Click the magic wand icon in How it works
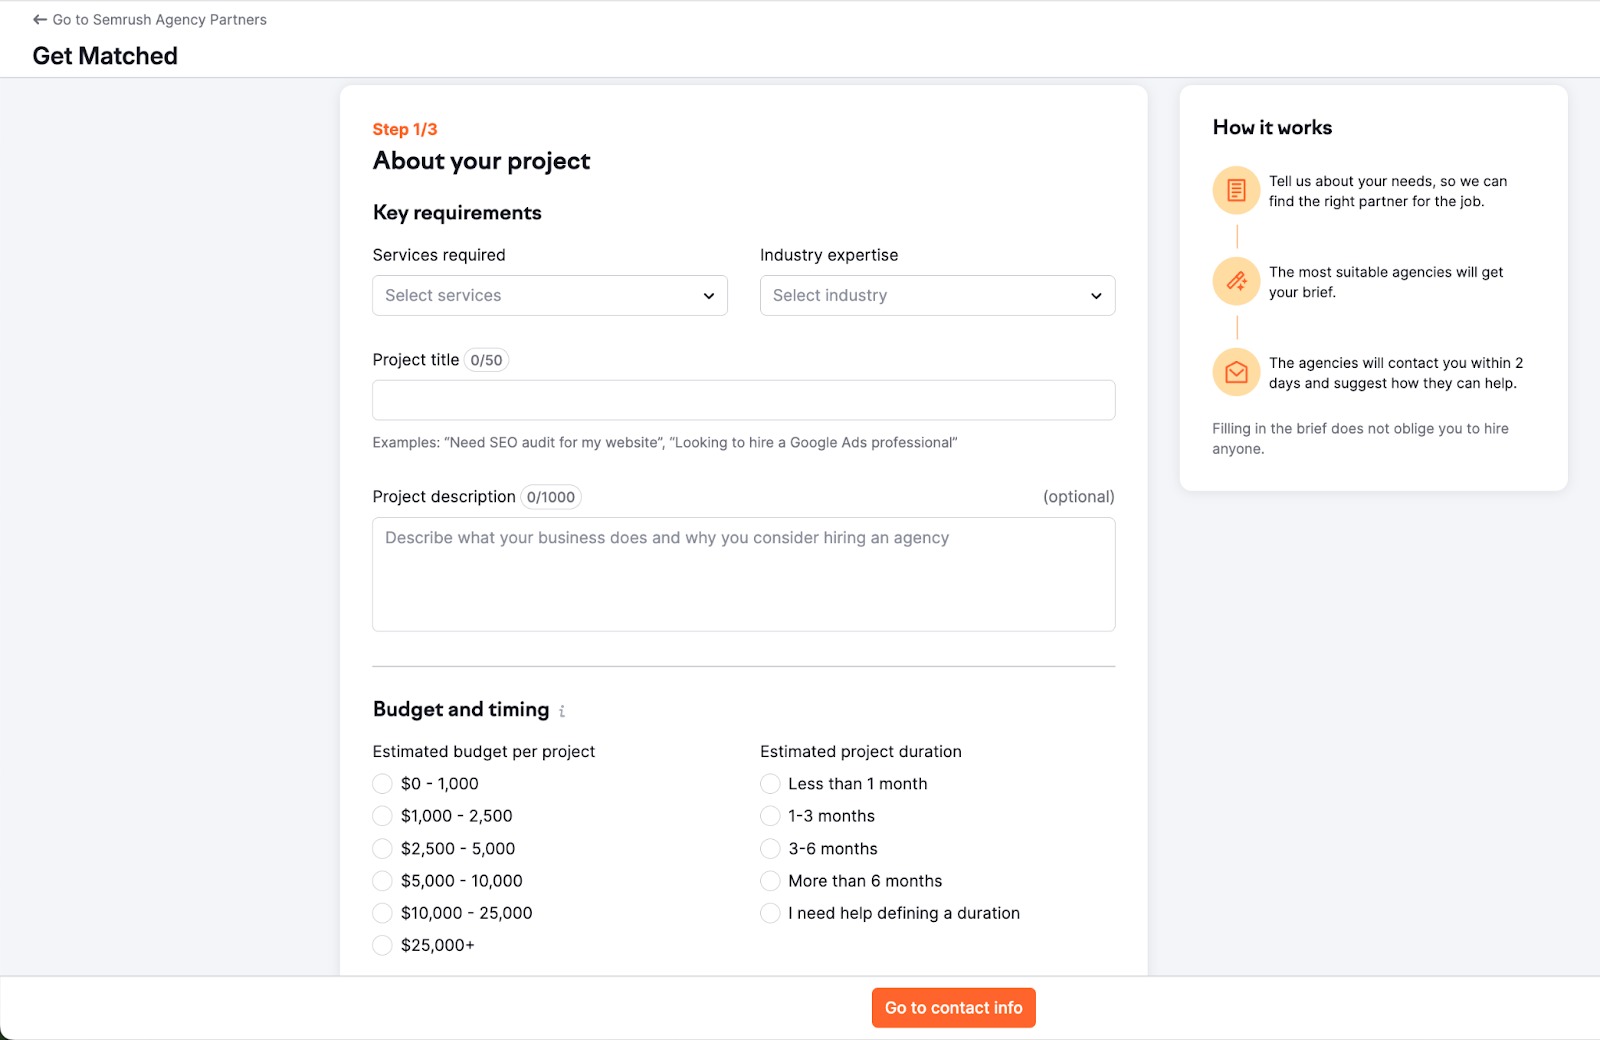The width and height of the screenshot is (1600, 1040). pos(1236,281)
